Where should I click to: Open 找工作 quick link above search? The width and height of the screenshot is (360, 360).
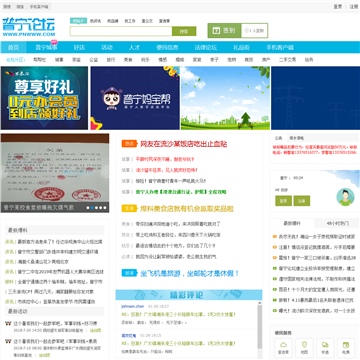(130, 21)
